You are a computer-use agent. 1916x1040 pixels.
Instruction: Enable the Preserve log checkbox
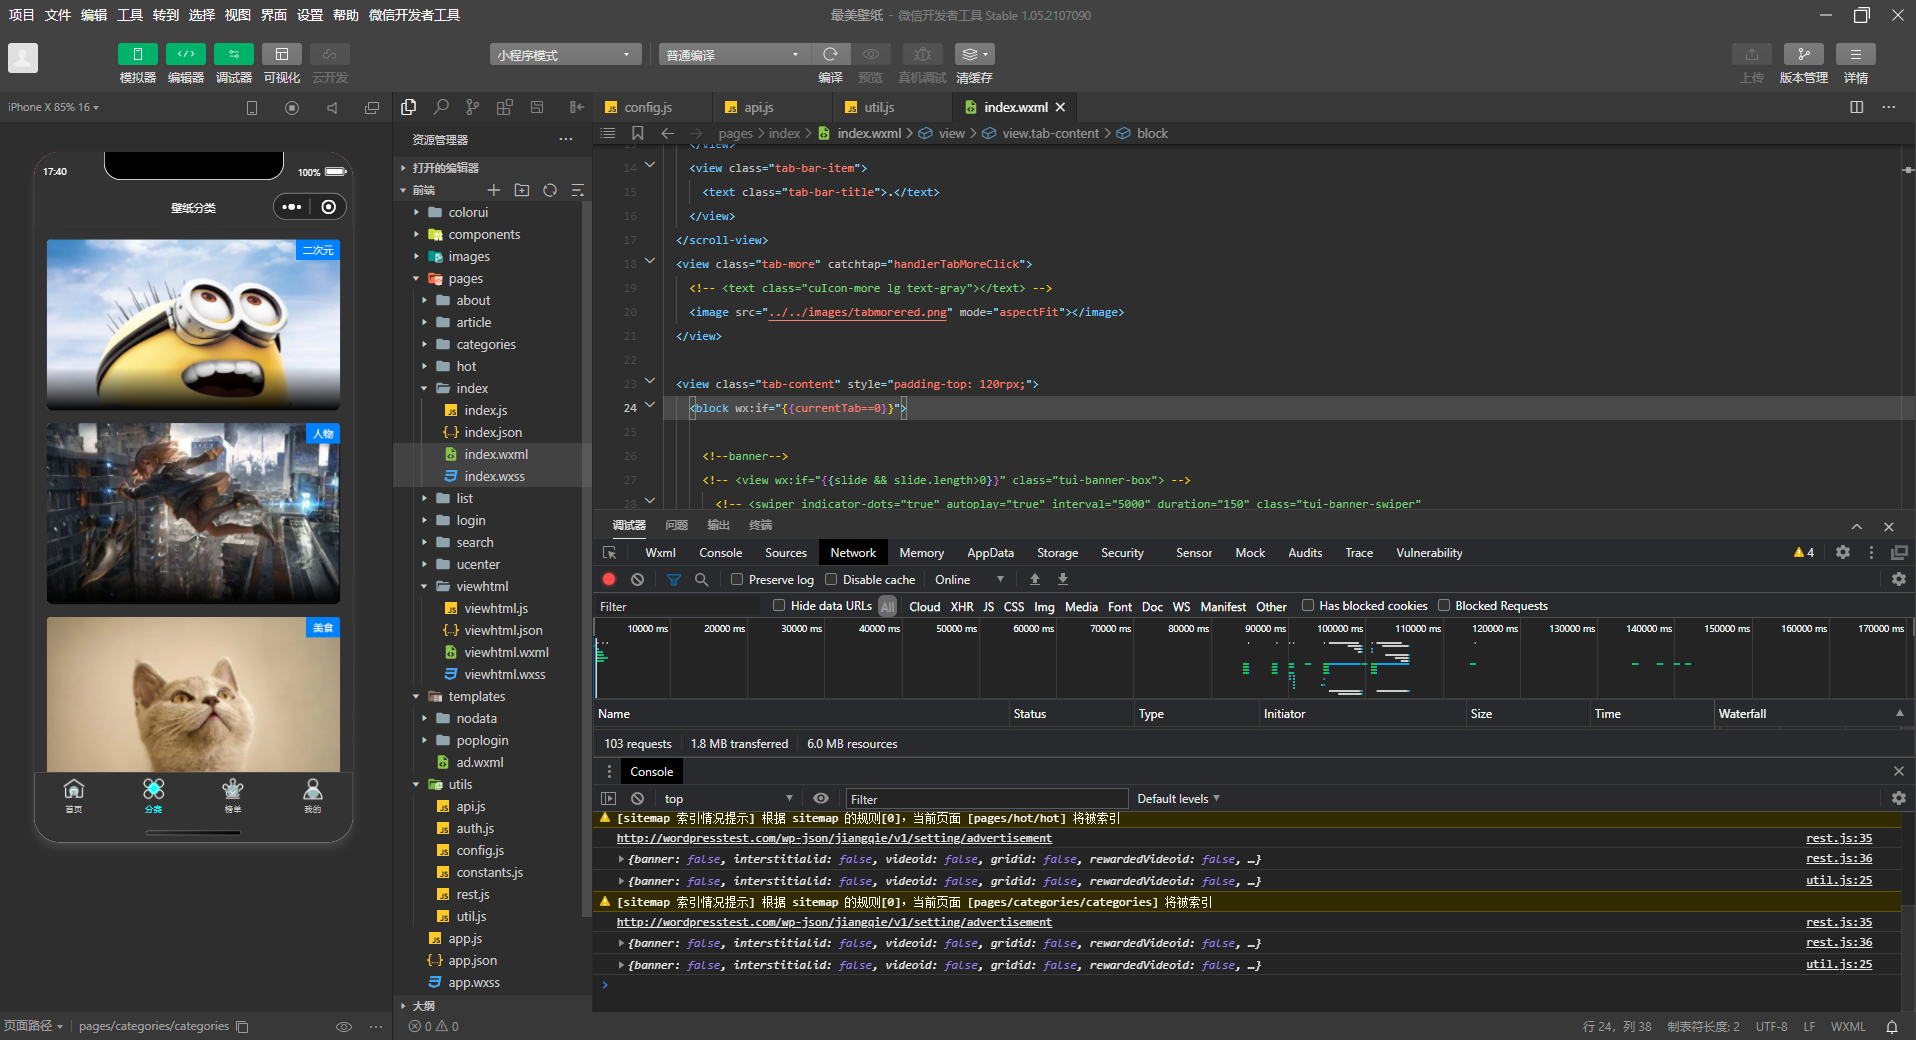click(x=737, y=579)
